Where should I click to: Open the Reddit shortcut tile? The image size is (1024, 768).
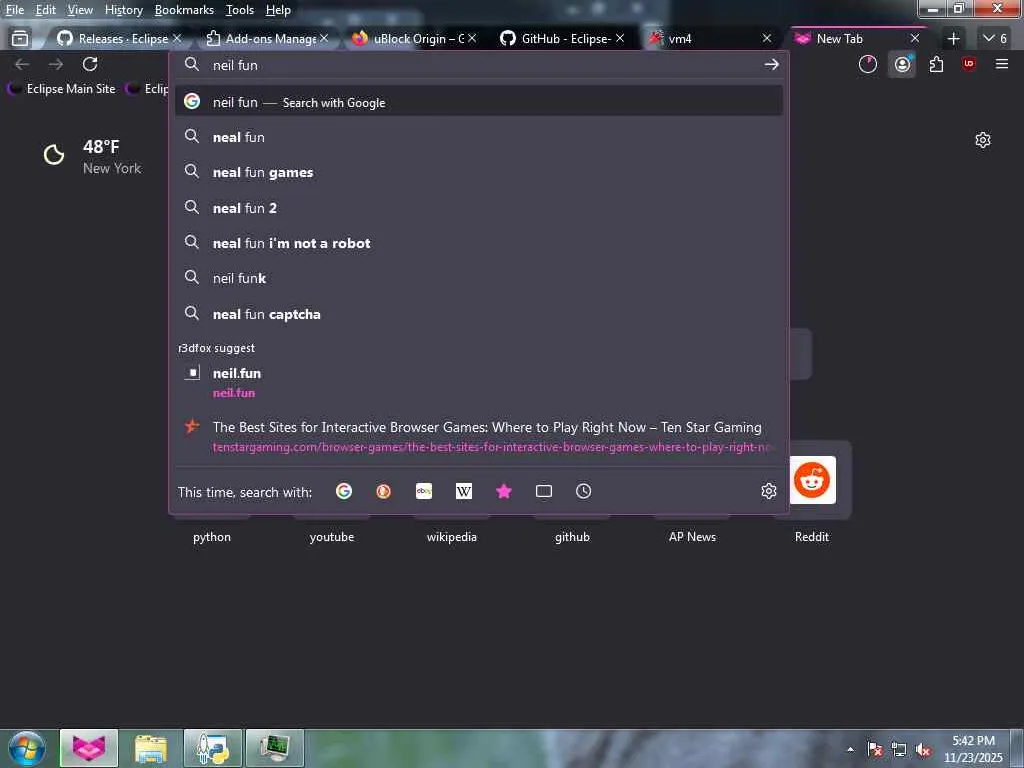tap(812, 480)
